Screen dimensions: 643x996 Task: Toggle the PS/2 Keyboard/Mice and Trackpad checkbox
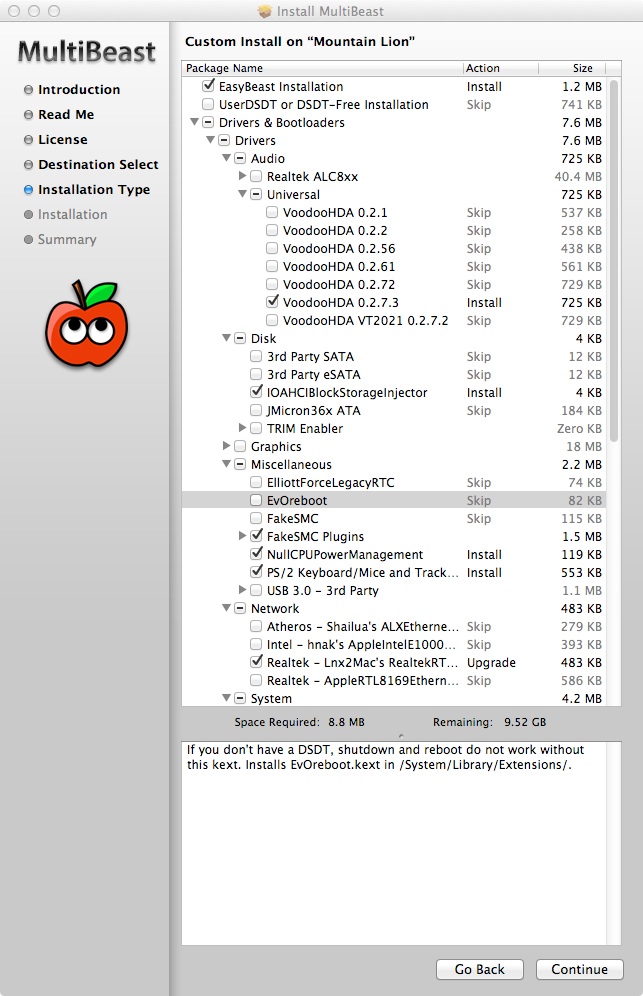(x=257, y=571)
